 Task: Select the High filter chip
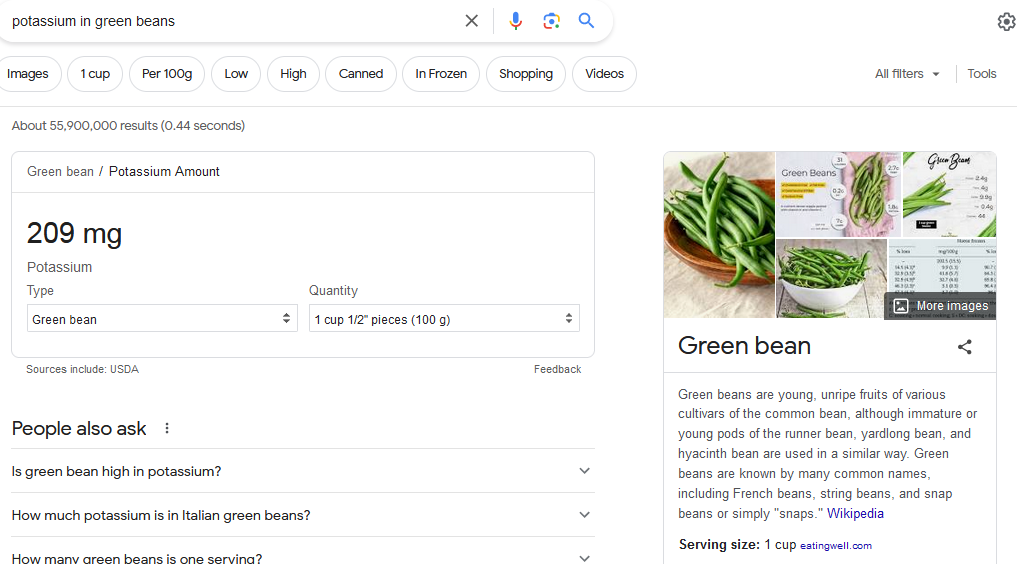tap(293, 74)
